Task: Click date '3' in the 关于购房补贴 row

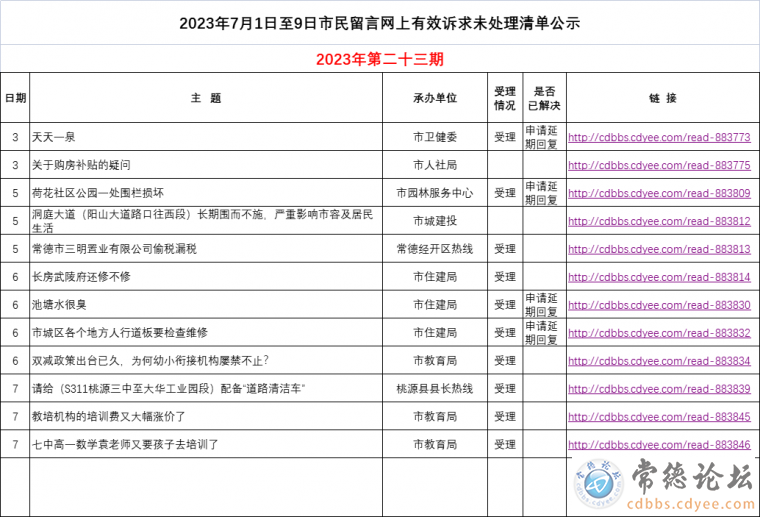Action: pyautogui.click(x=15, y=165)
